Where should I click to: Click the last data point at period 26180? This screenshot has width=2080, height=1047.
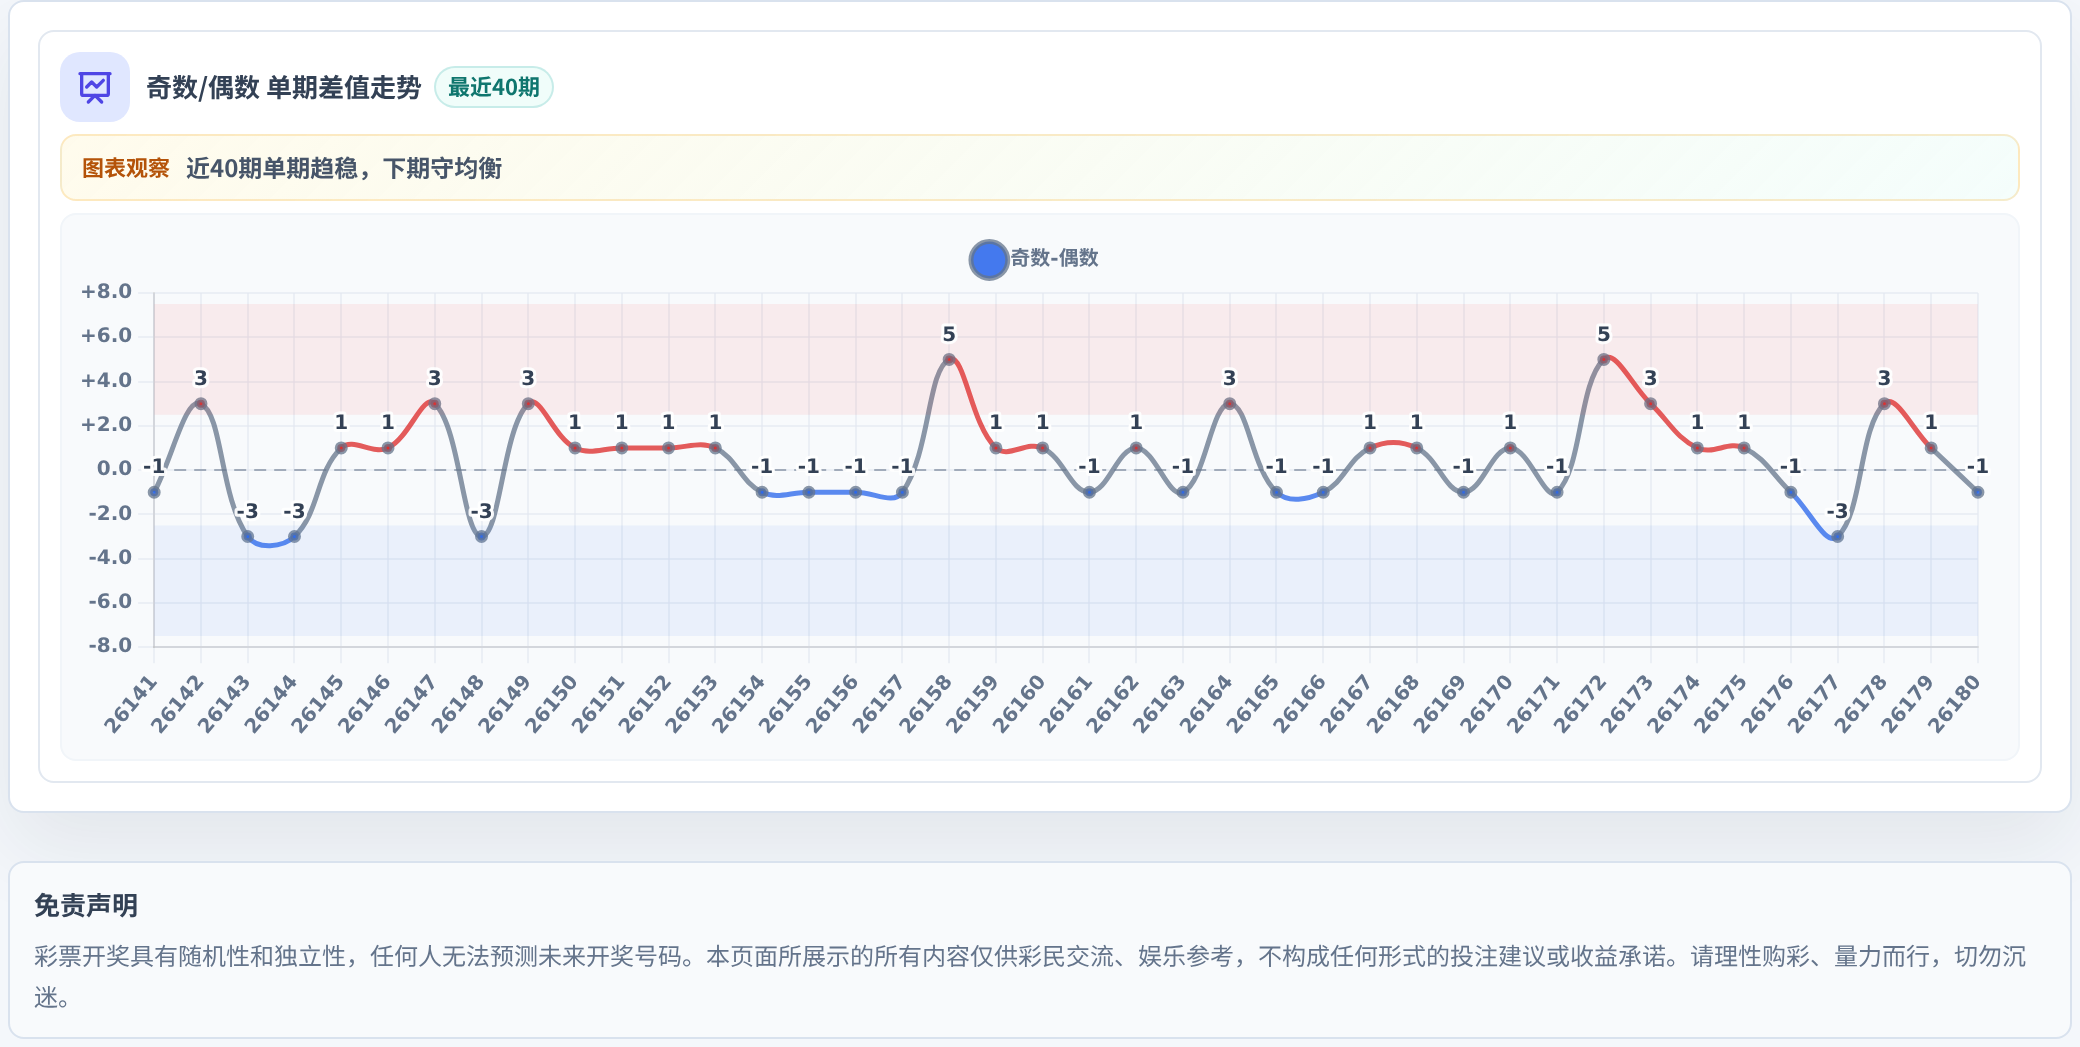pyautogui.click(x=1977, y=492)
